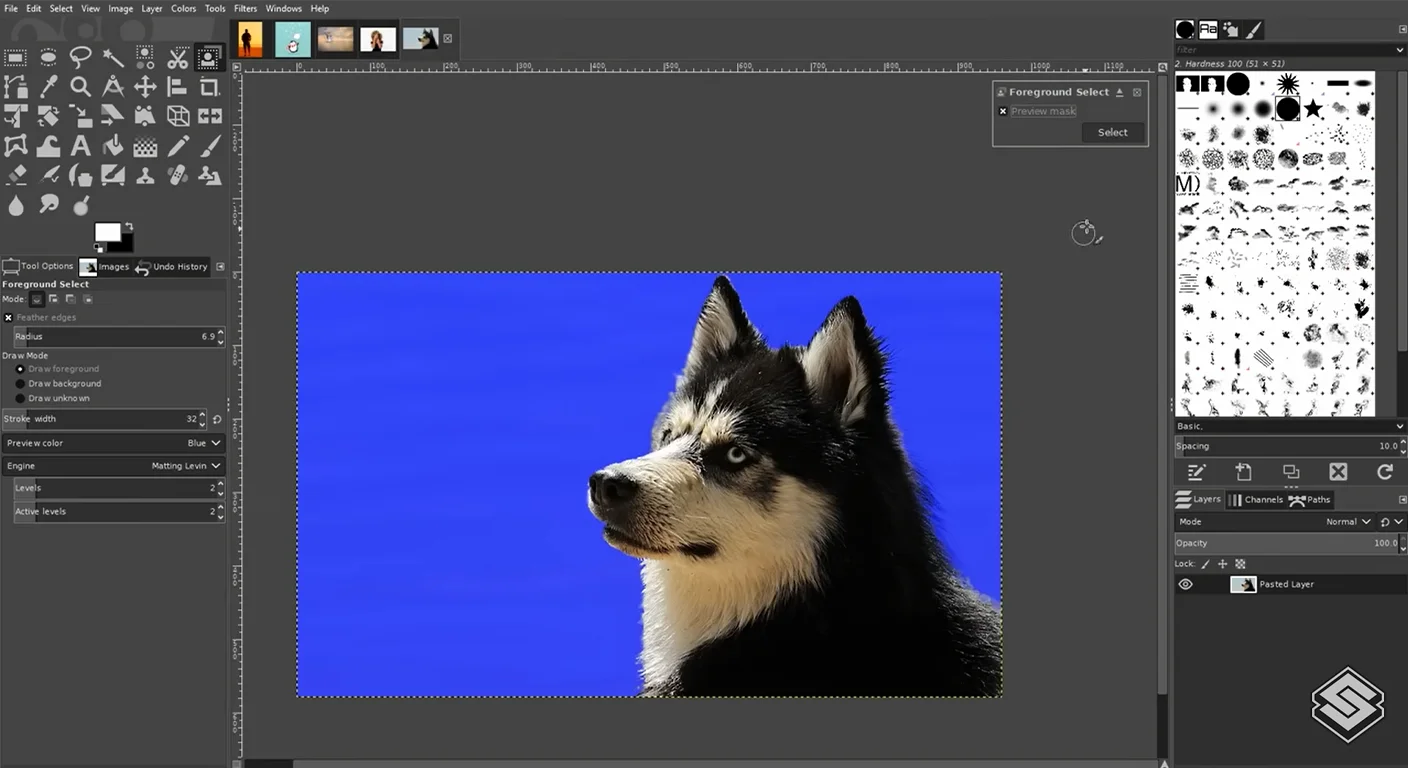Switch to the Paths tab
This screenshot has width=1408, height=768.
tap(1310, 499)
